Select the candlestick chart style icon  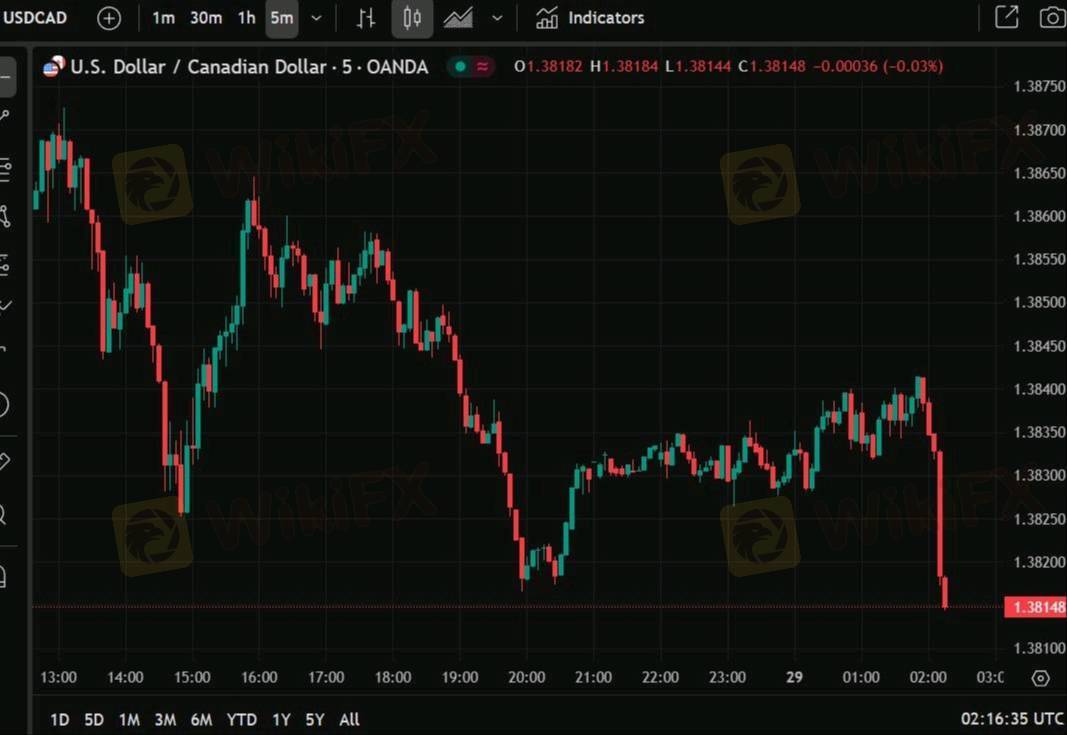click(x=412, y=18)
